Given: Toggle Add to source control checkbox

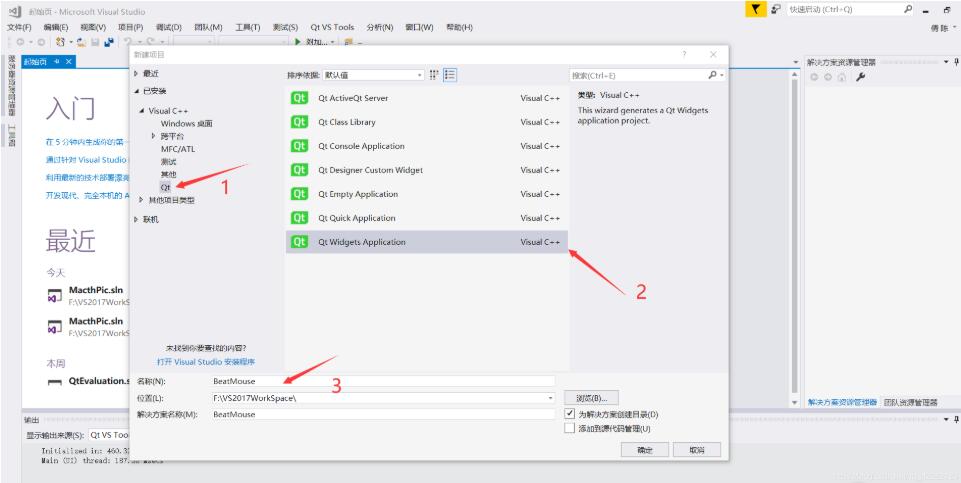Looking at the screenshot, I should tap(570, 428).
